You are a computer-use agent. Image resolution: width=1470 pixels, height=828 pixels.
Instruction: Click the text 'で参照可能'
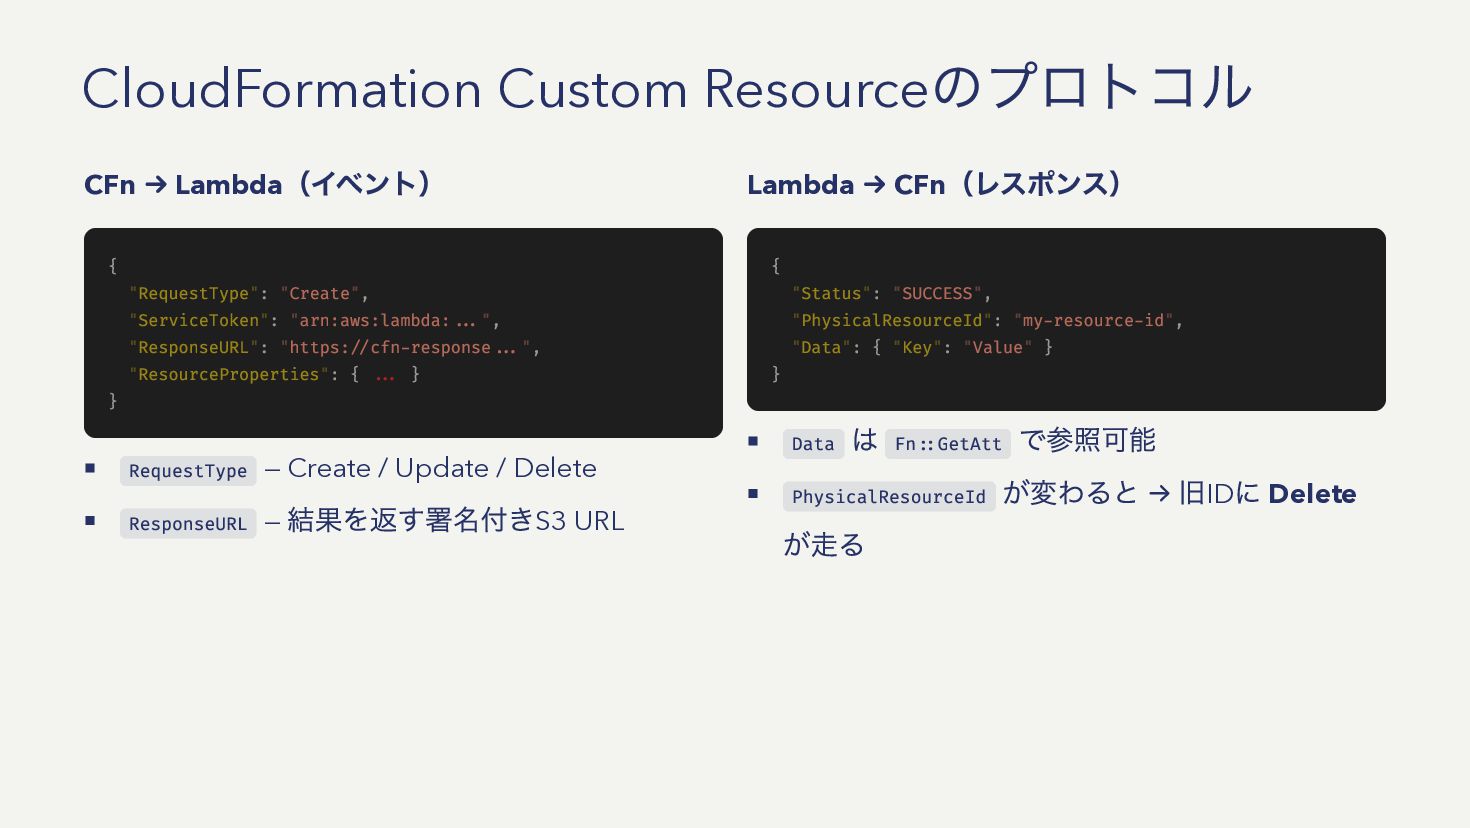[1088, 441]
